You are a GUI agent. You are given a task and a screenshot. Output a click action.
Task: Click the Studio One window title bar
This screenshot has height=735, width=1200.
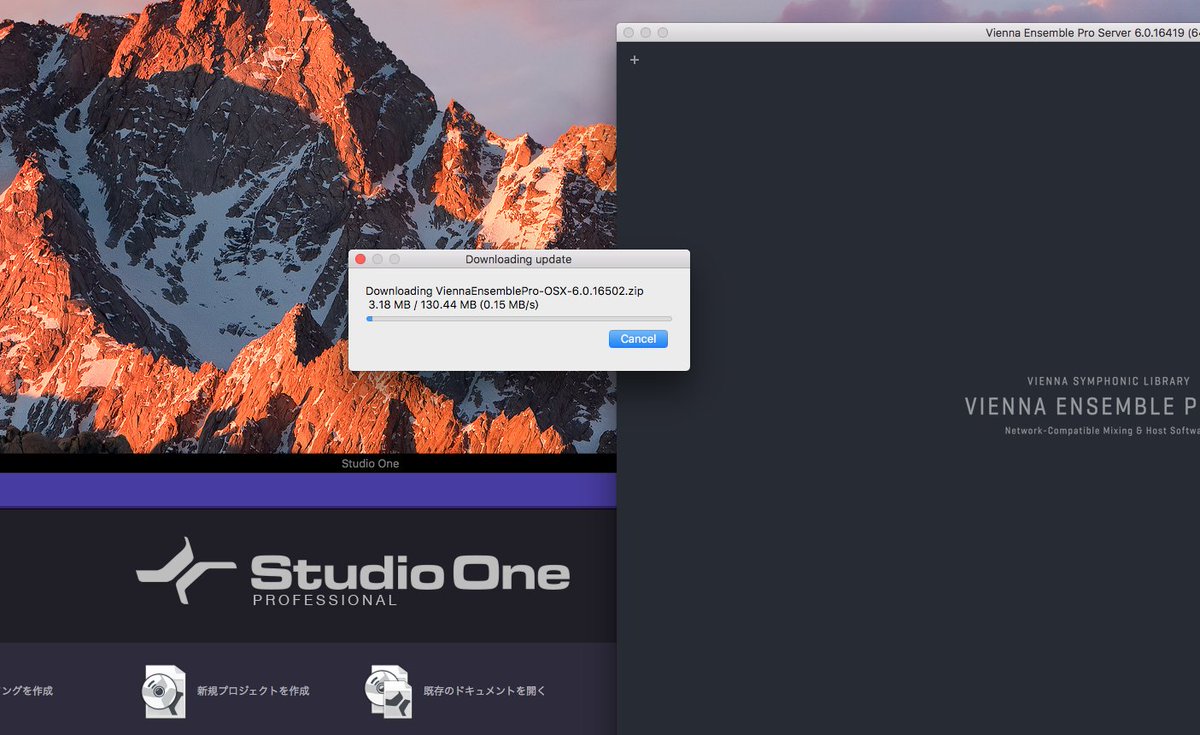click(x=308, y=464)
